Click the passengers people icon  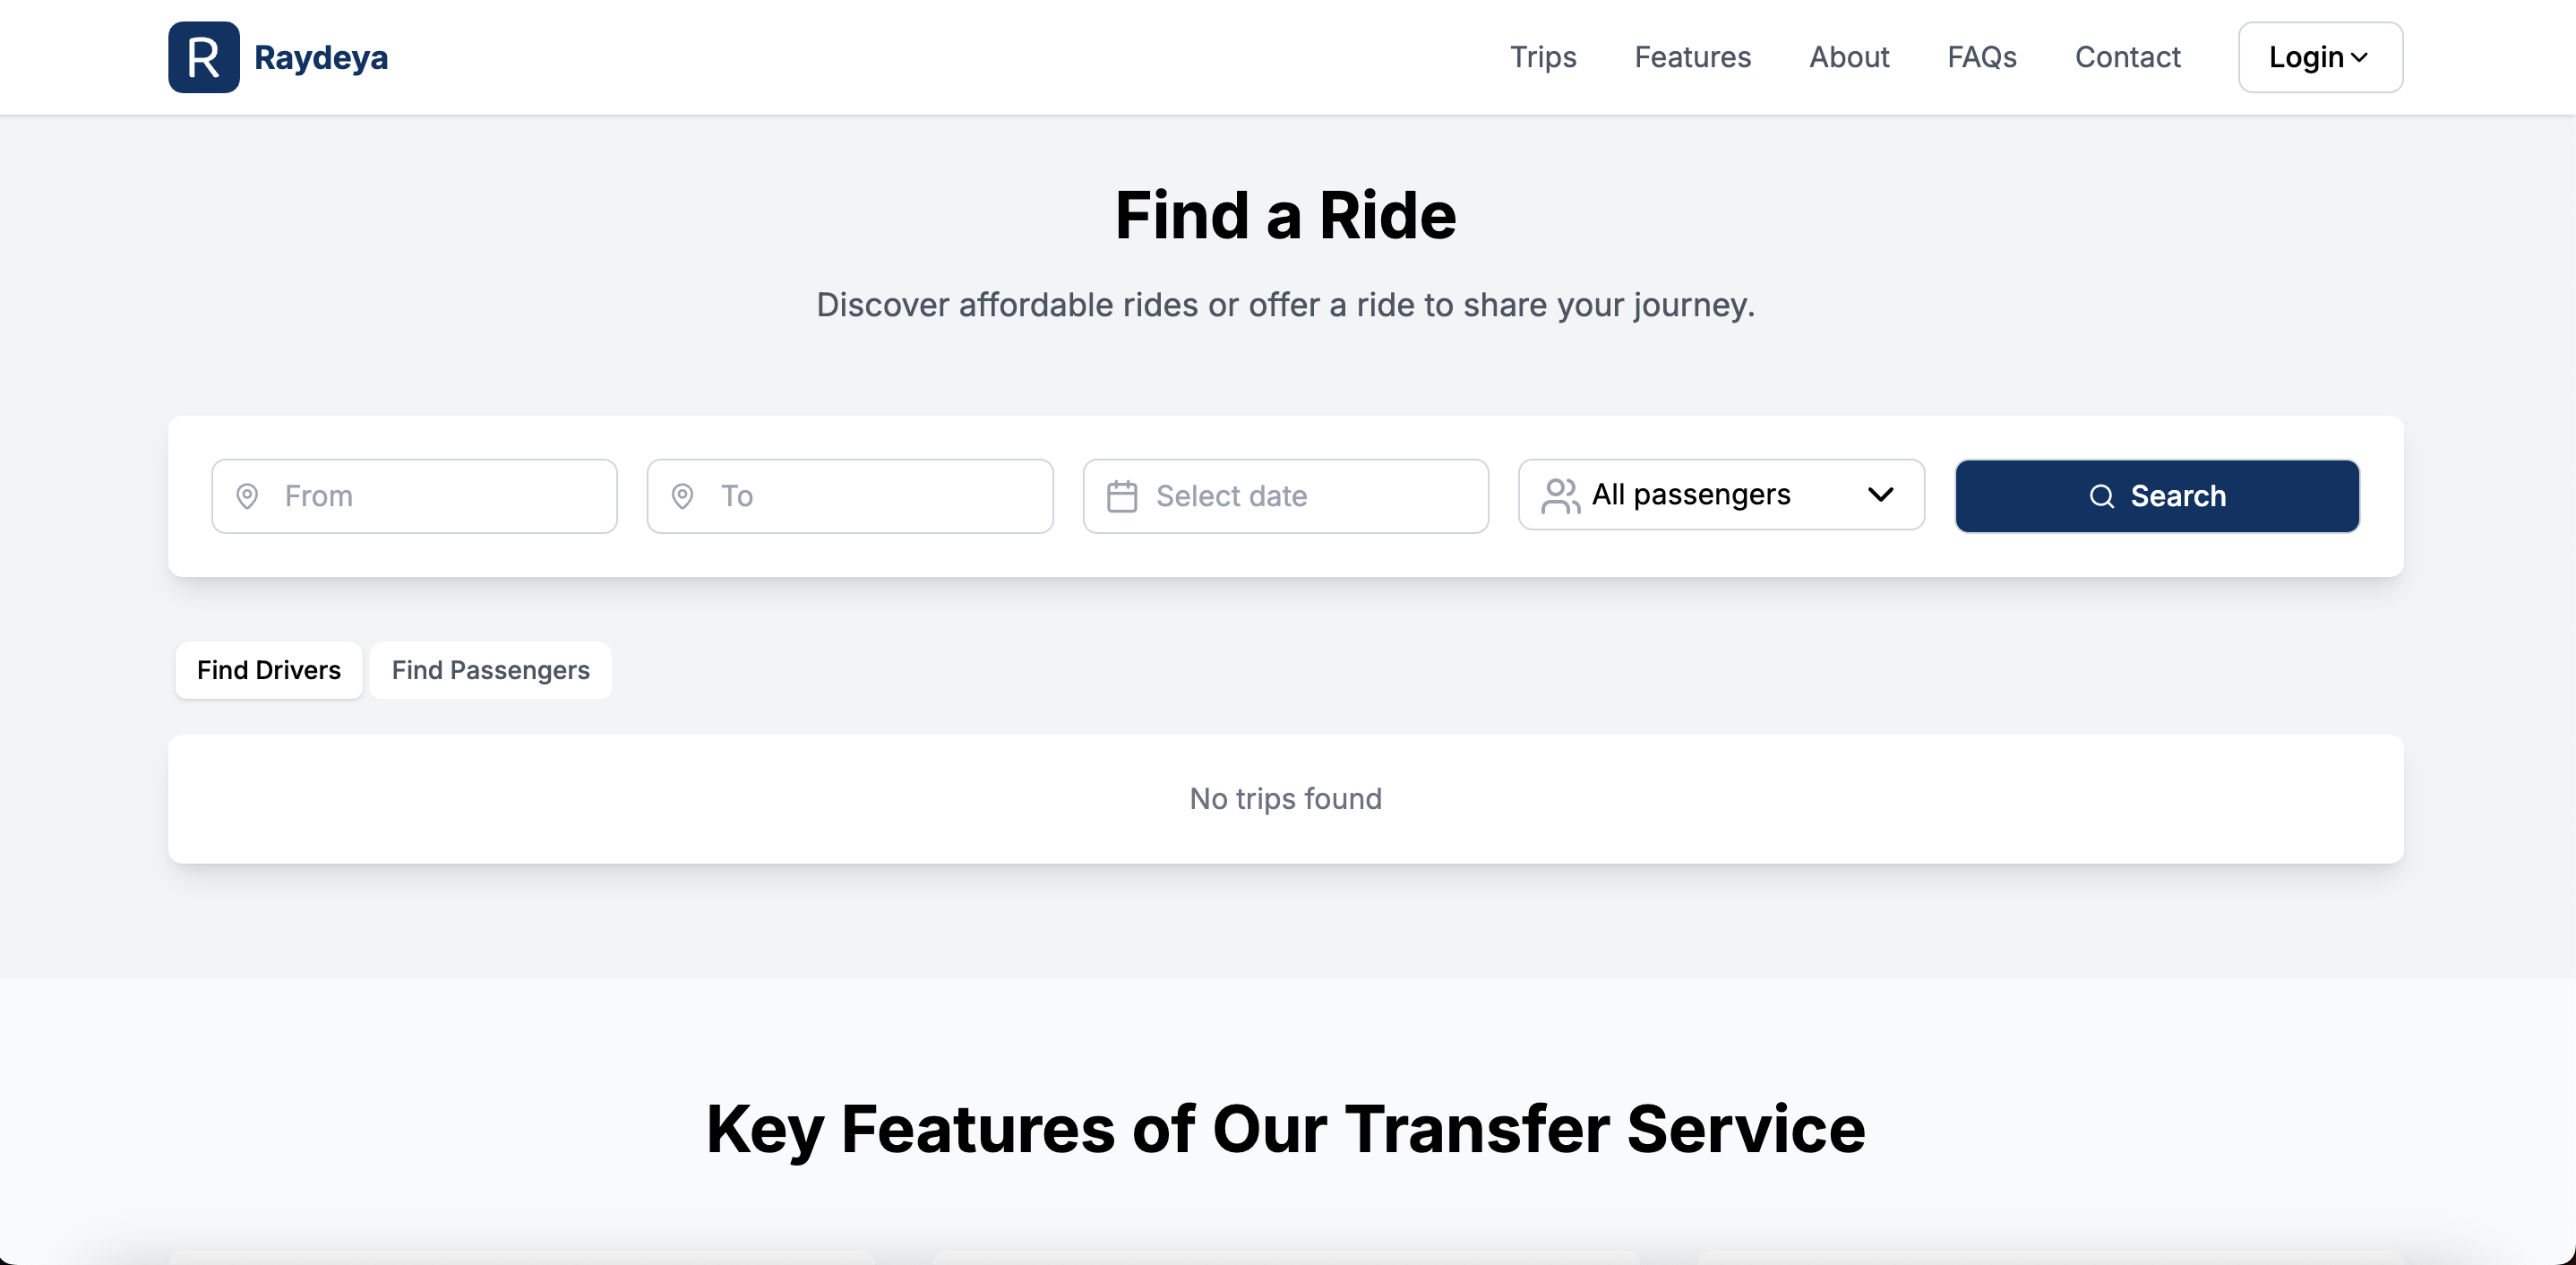pos(1559,495)
